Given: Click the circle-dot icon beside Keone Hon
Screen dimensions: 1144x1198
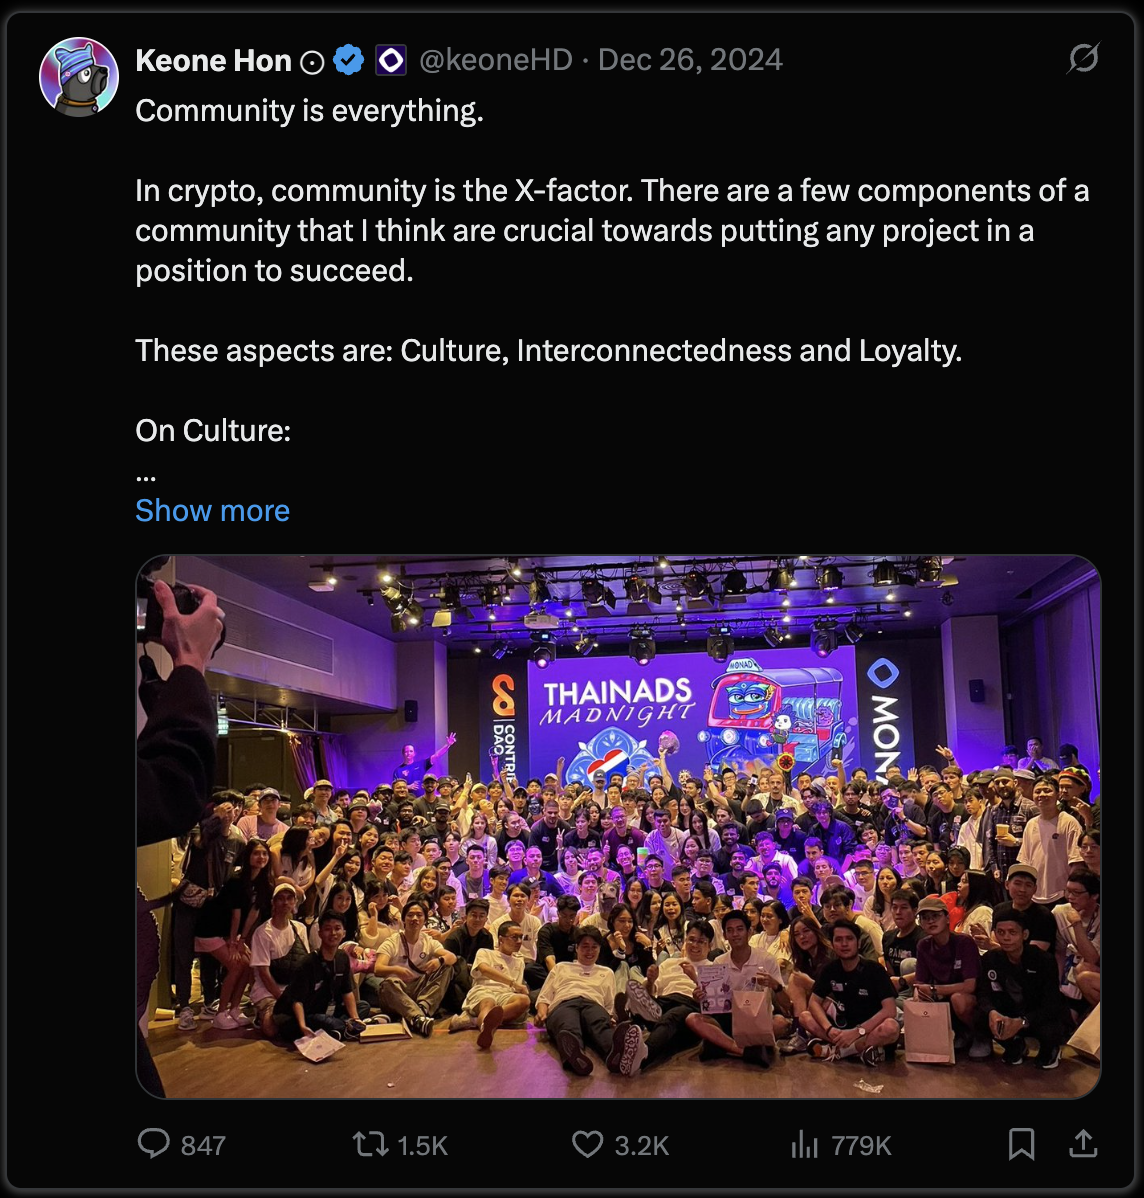Looking at the screenshot, I should (312, 62).
